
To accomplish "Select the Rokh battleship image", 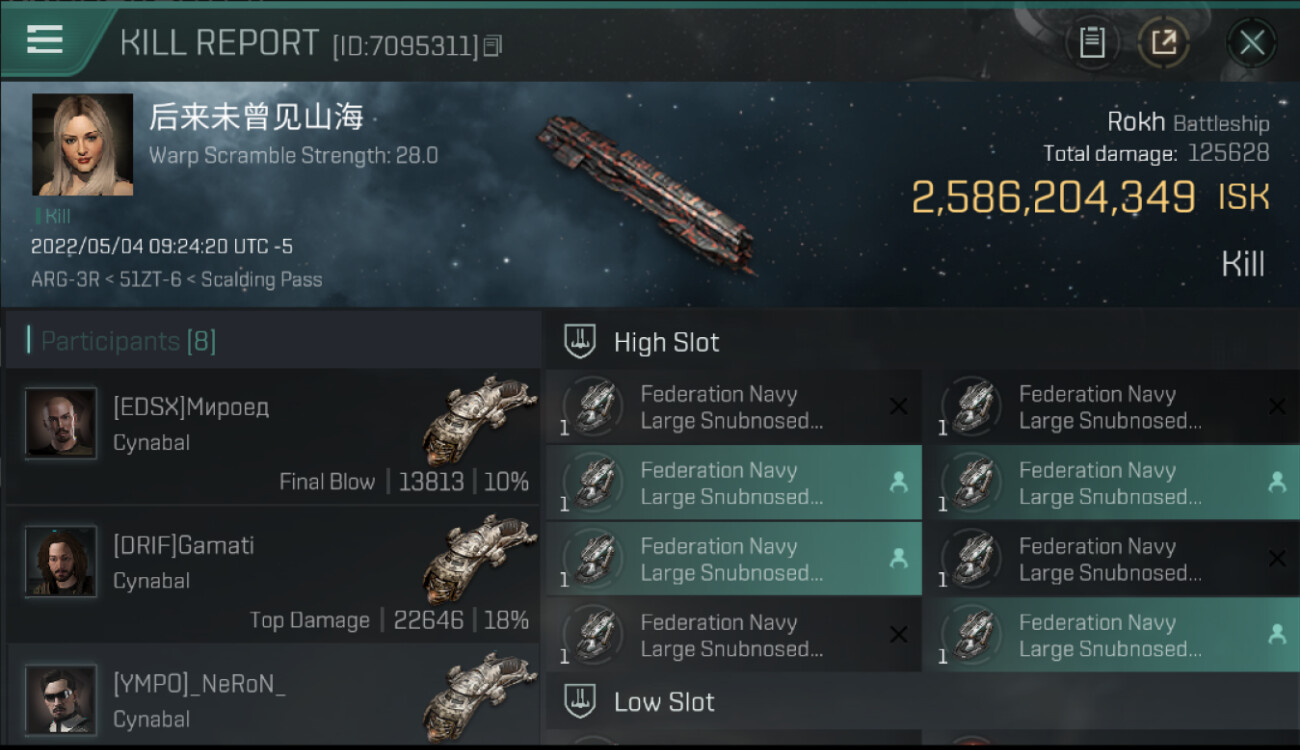I will pos(645,195).
